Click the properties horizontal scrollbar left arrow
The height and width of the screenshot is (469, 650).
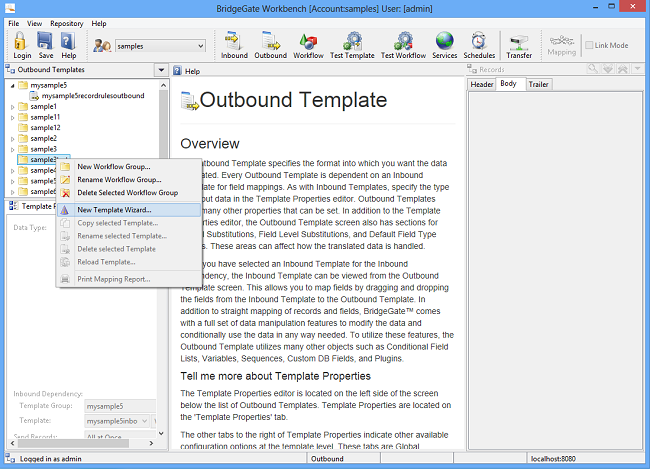click(12, 443)
